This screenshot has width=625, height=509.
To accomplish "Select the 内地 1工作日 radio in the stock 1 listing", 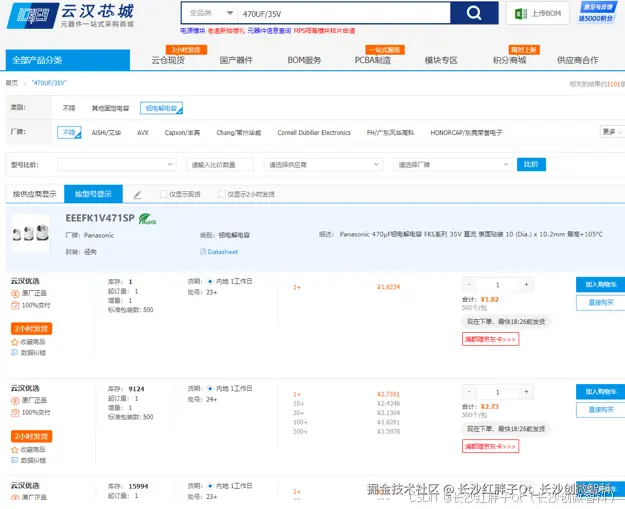I will (x=210, y=281).
